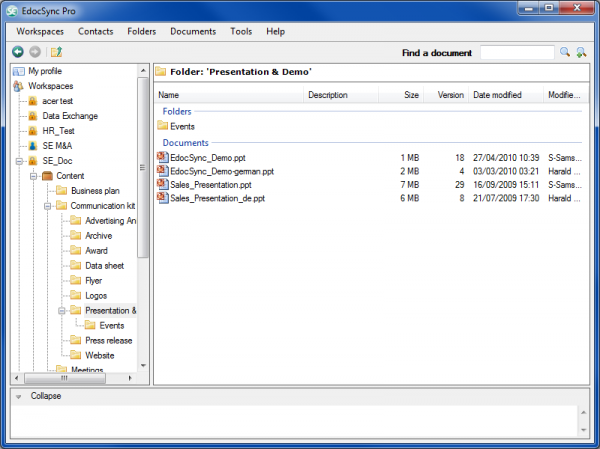Collapse the Presentation & Demo folder node
The height and width of the screenshot is (449, 600).
(62, 311)
